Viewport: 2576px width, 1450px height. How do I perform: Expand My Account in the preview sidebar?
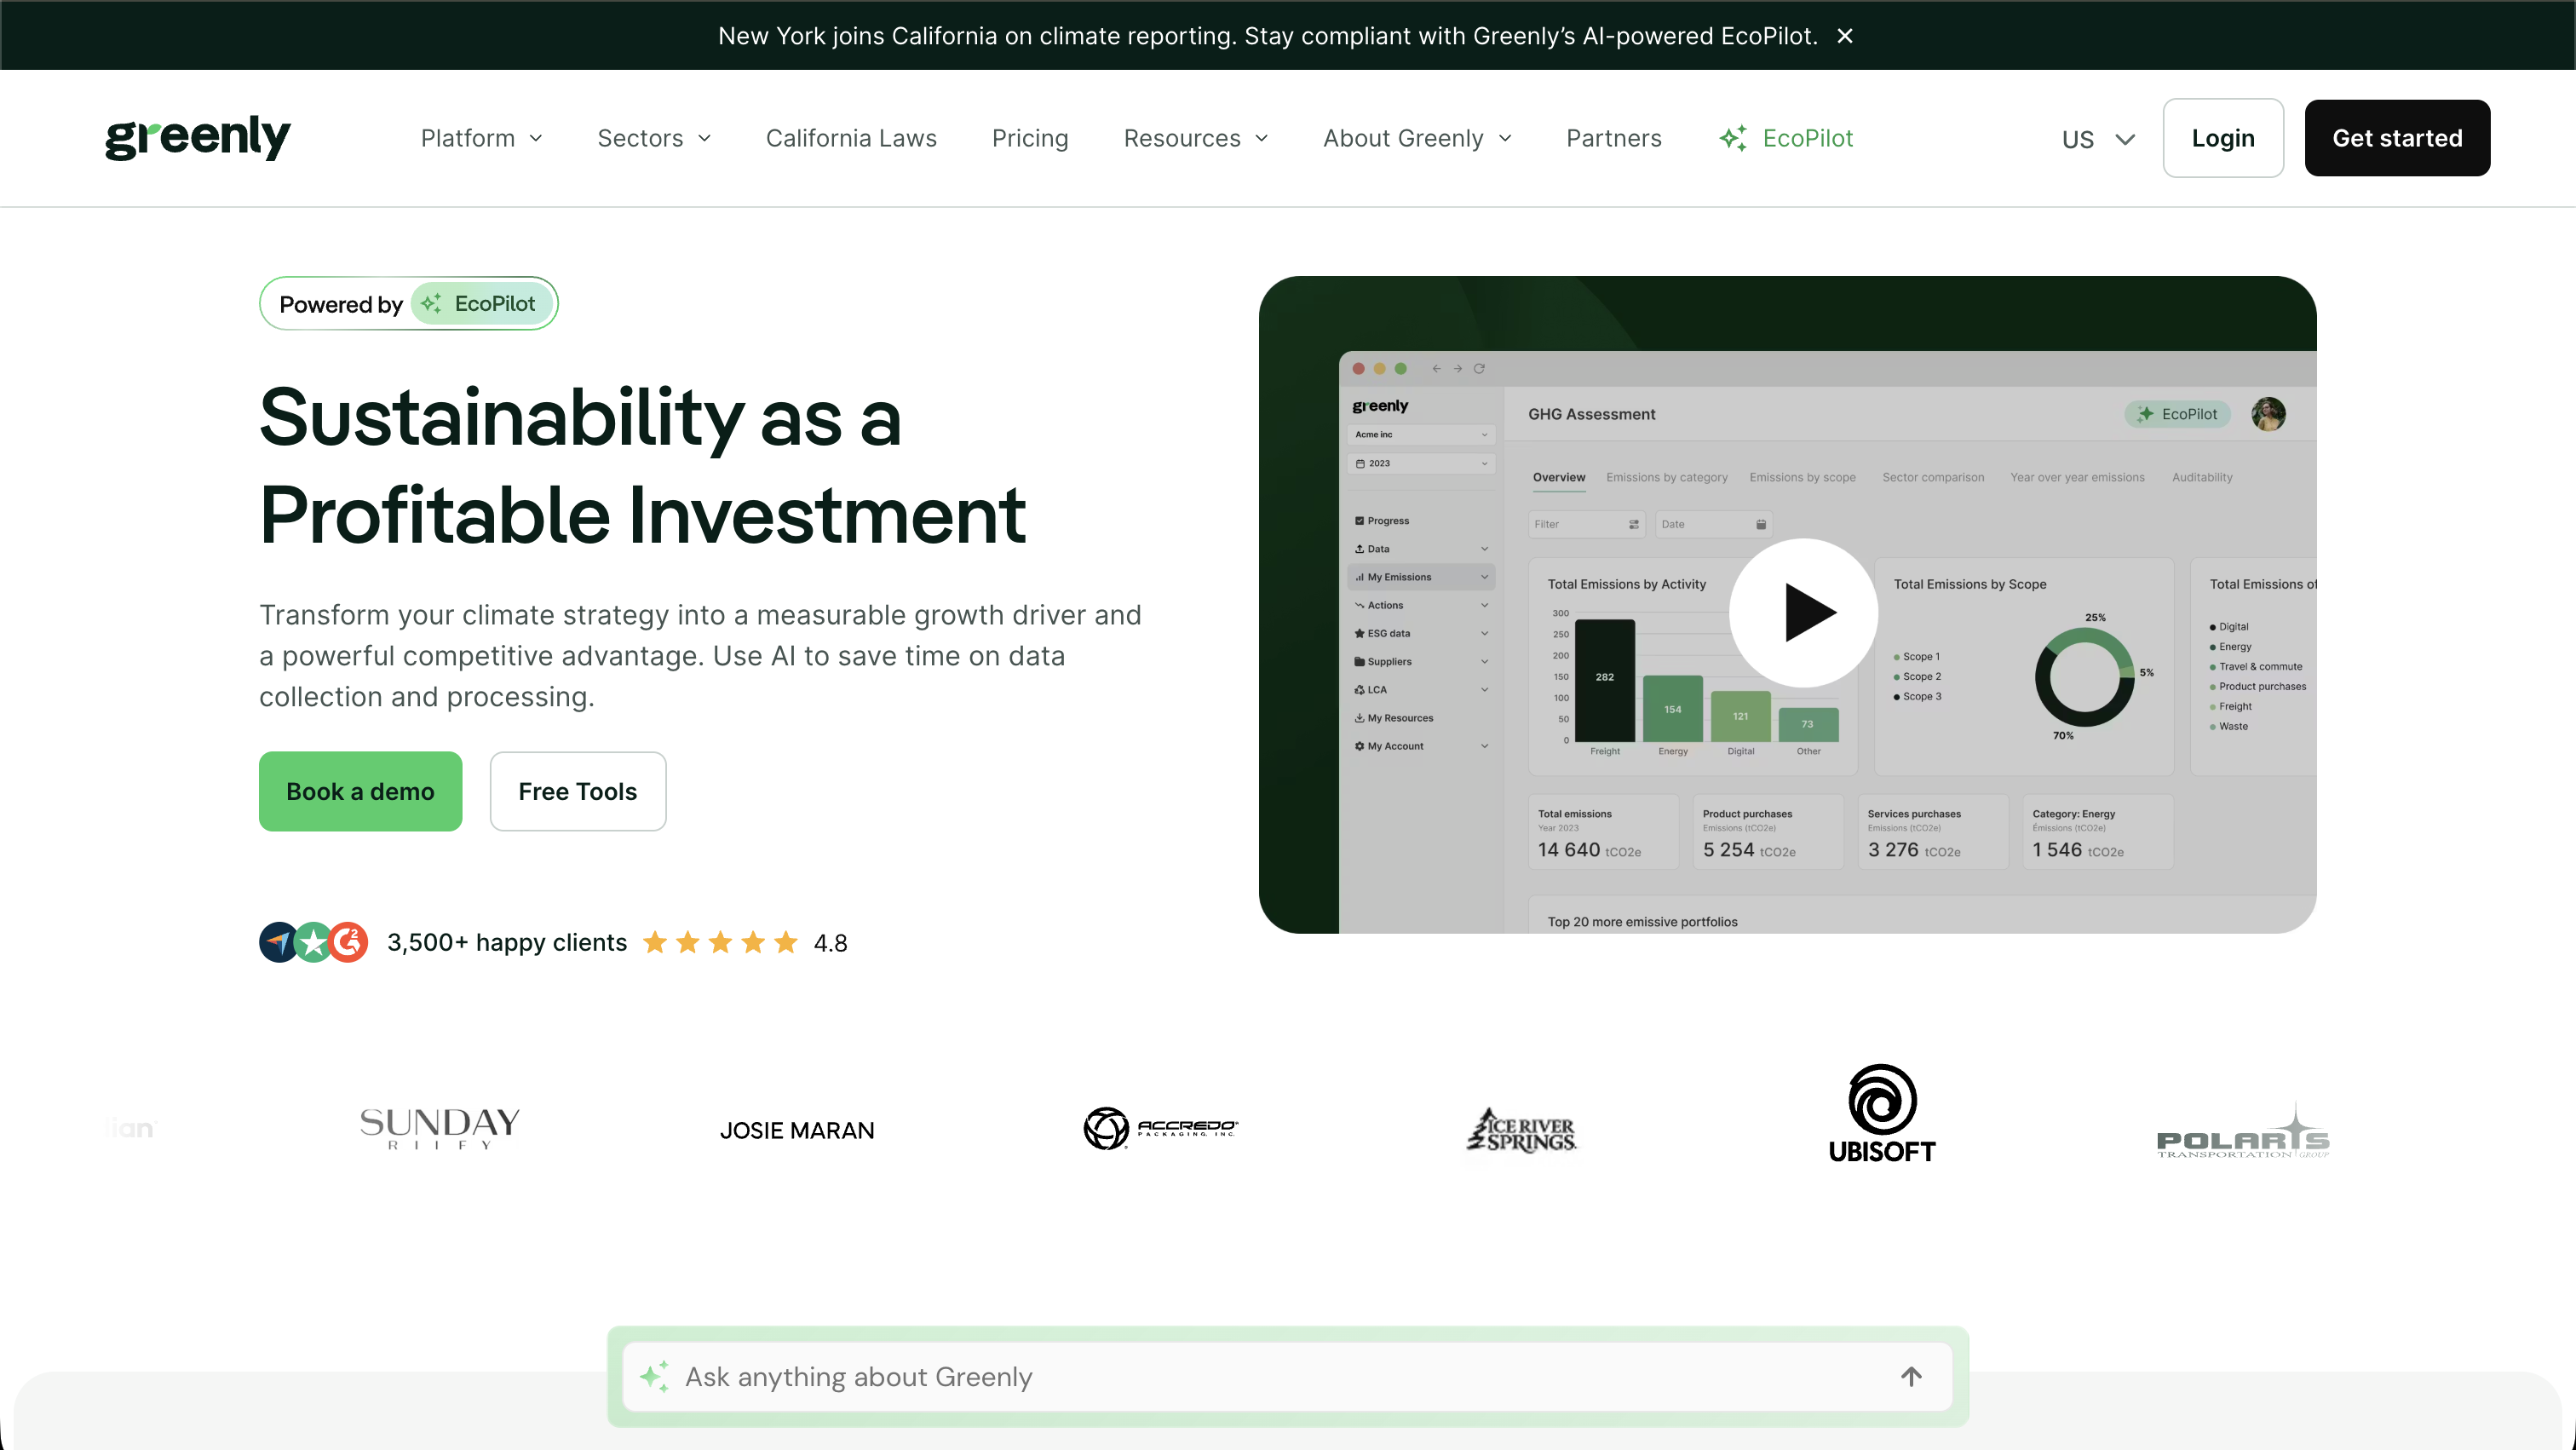point(1421,746)
